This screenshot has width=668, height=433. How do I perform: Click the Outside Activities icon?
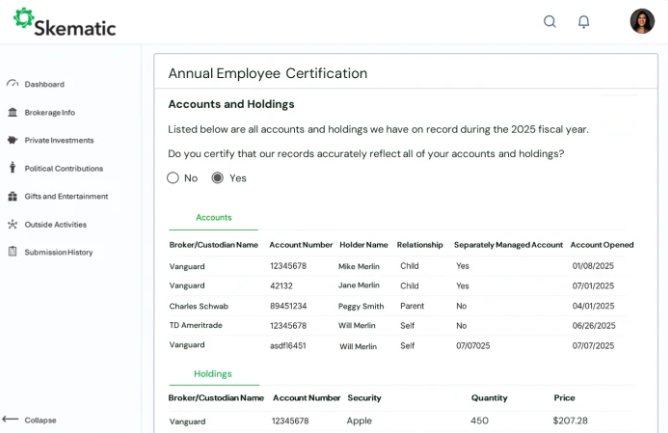12,224
